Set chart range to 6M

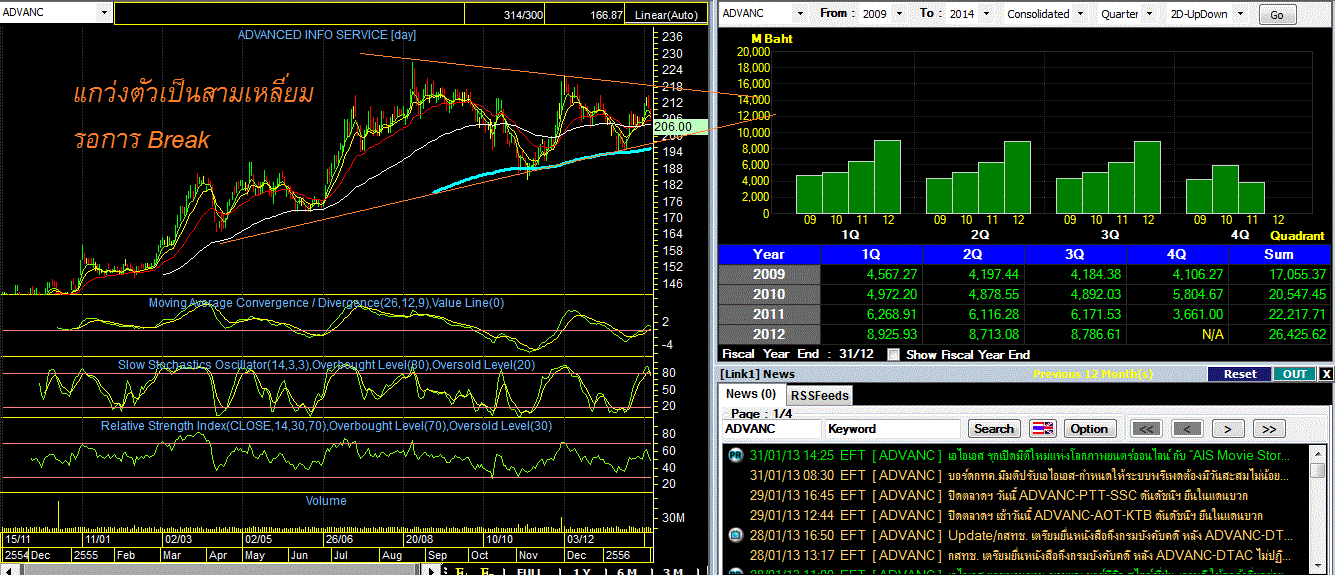point(627,571)
